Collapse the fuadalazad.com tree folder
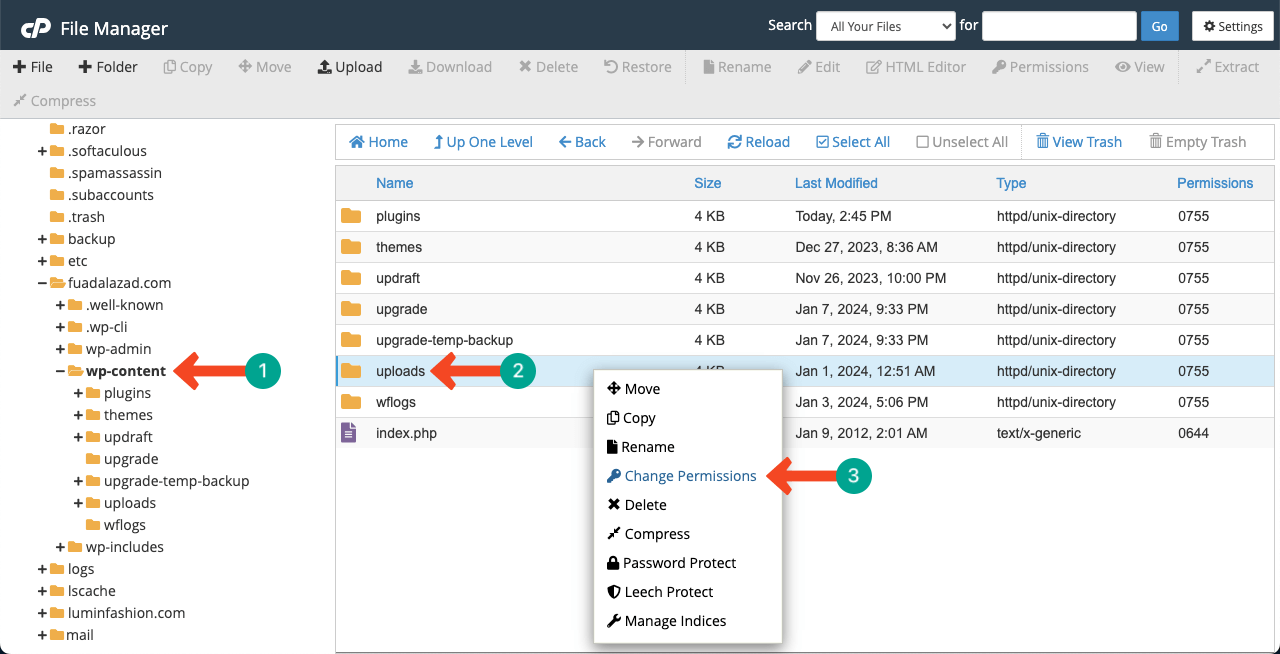The height and width of the screenshot is (654, 1280). pyautogui.click(x=42, y=283)
